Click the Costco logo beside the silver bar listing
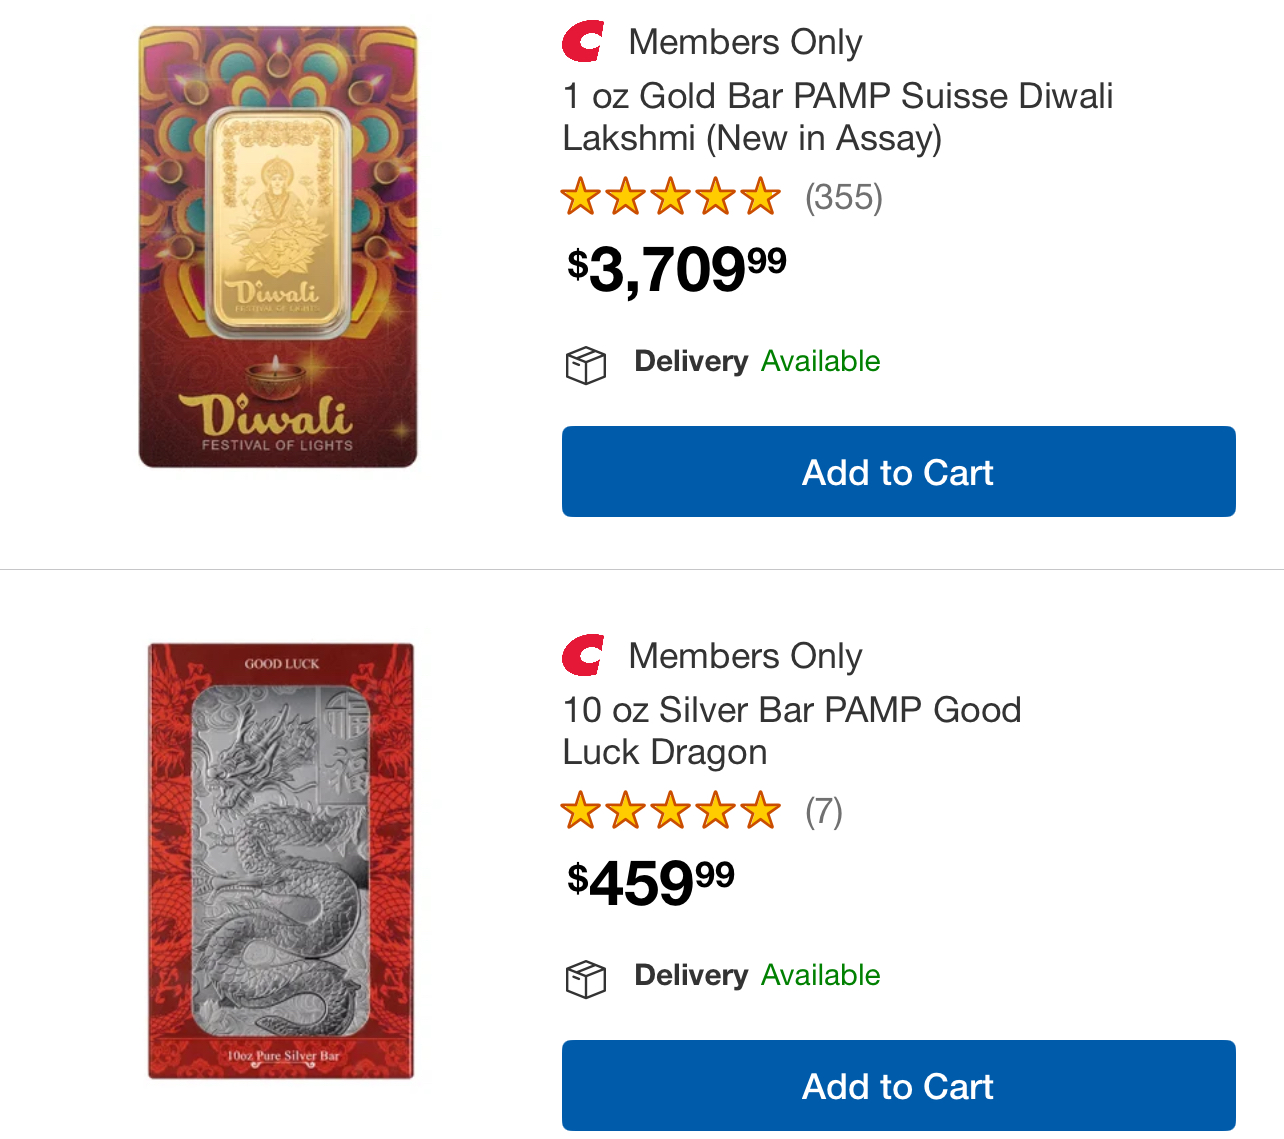Image resolution: width=1284 pixels, height=1139 pixels. pos(583,656)
